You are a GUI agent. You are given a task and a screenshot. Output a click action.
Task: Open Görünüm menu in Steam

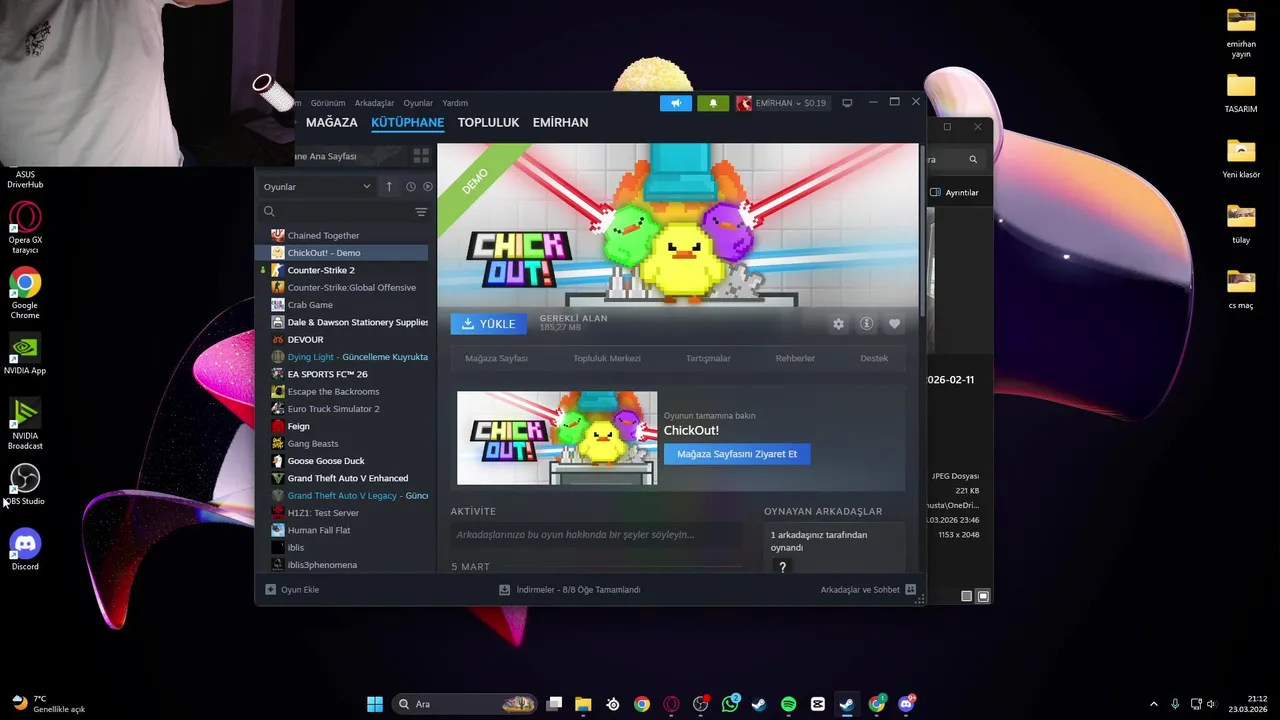click(x=327, y=103)
